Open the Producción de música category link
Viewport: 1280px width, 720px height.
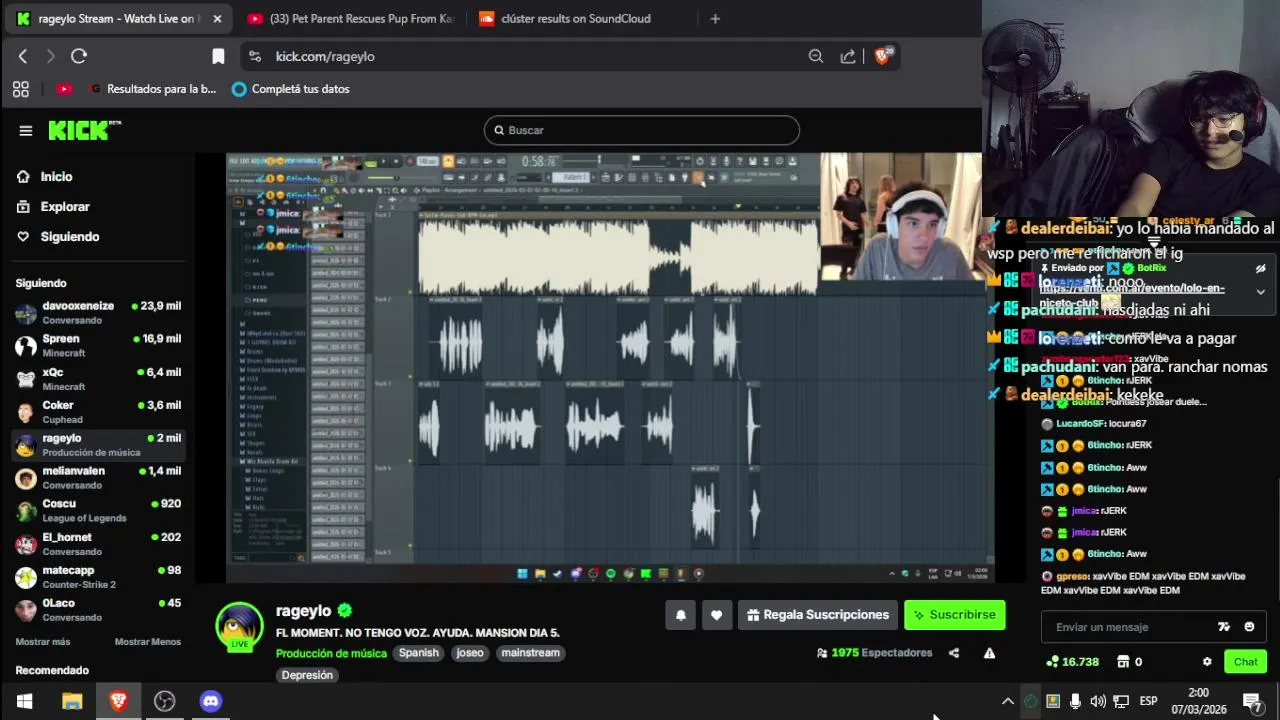tap(331, 653)
